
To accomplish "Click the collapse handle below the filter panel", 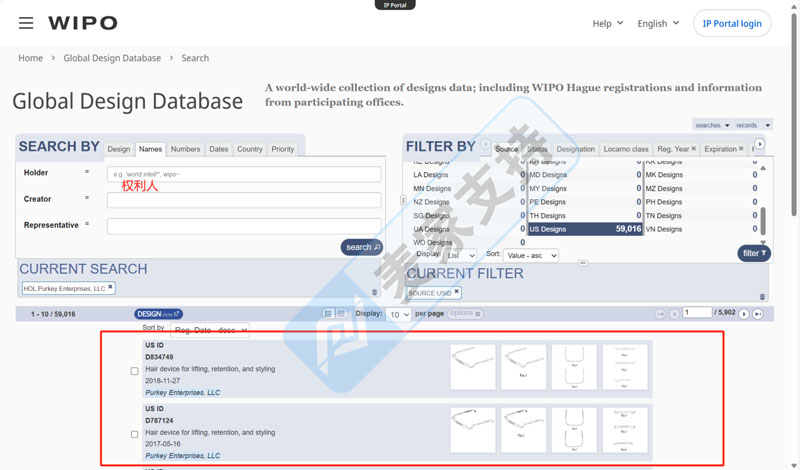I will (583, 263).
